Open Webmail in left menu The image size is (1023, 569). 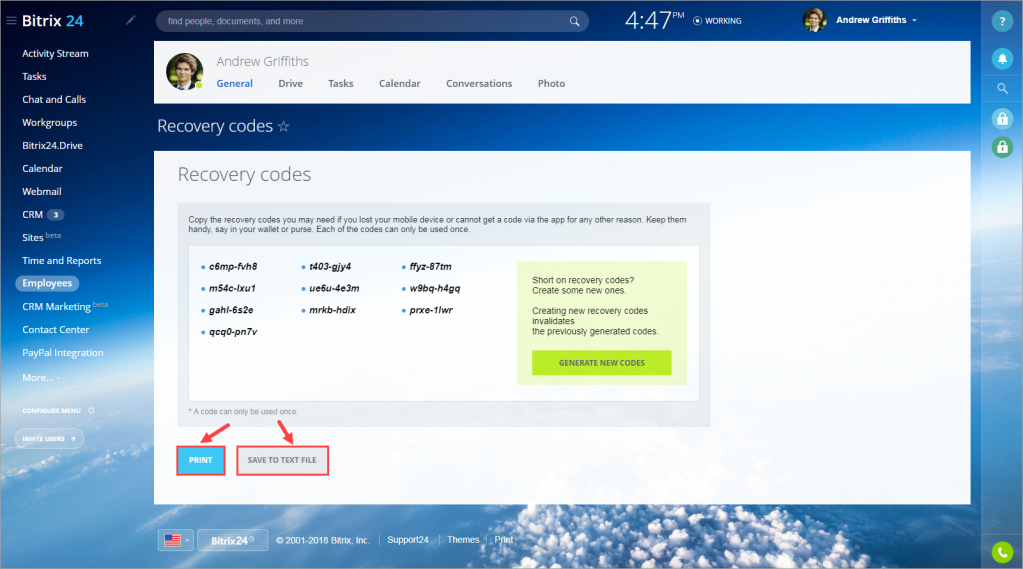(42, 191)
